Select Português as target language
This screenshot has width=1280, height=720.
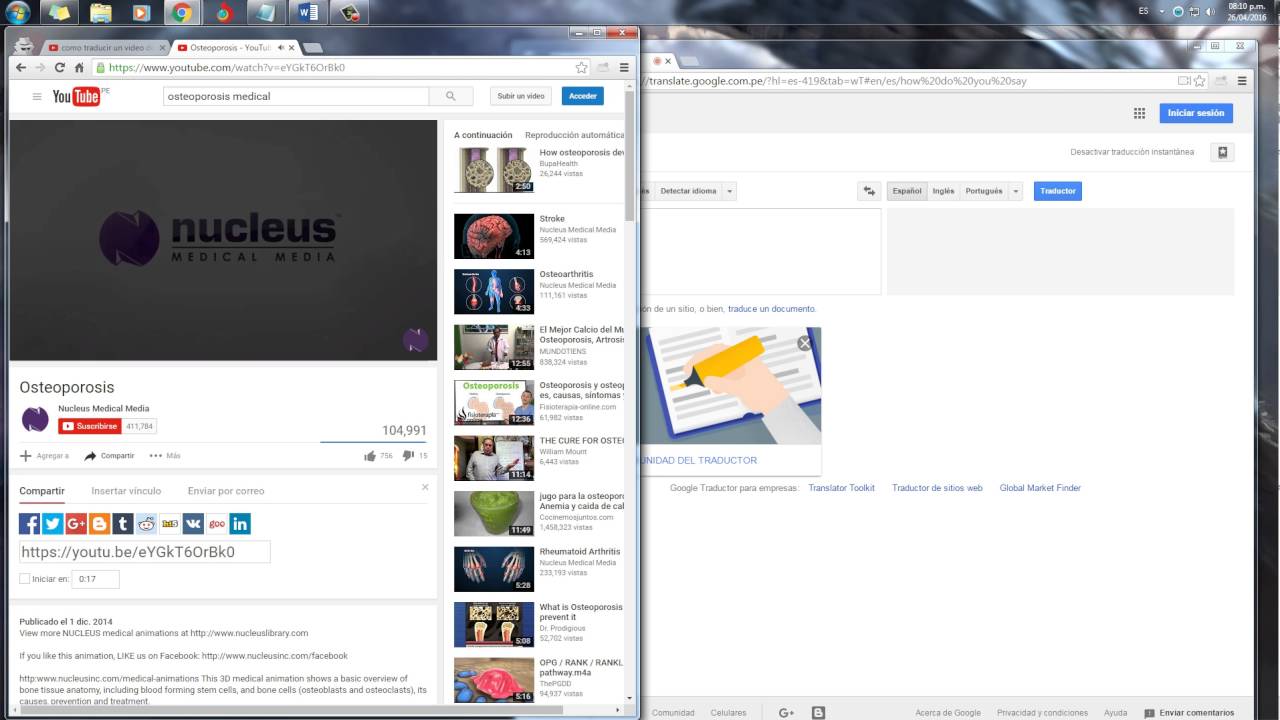(984, 191)
